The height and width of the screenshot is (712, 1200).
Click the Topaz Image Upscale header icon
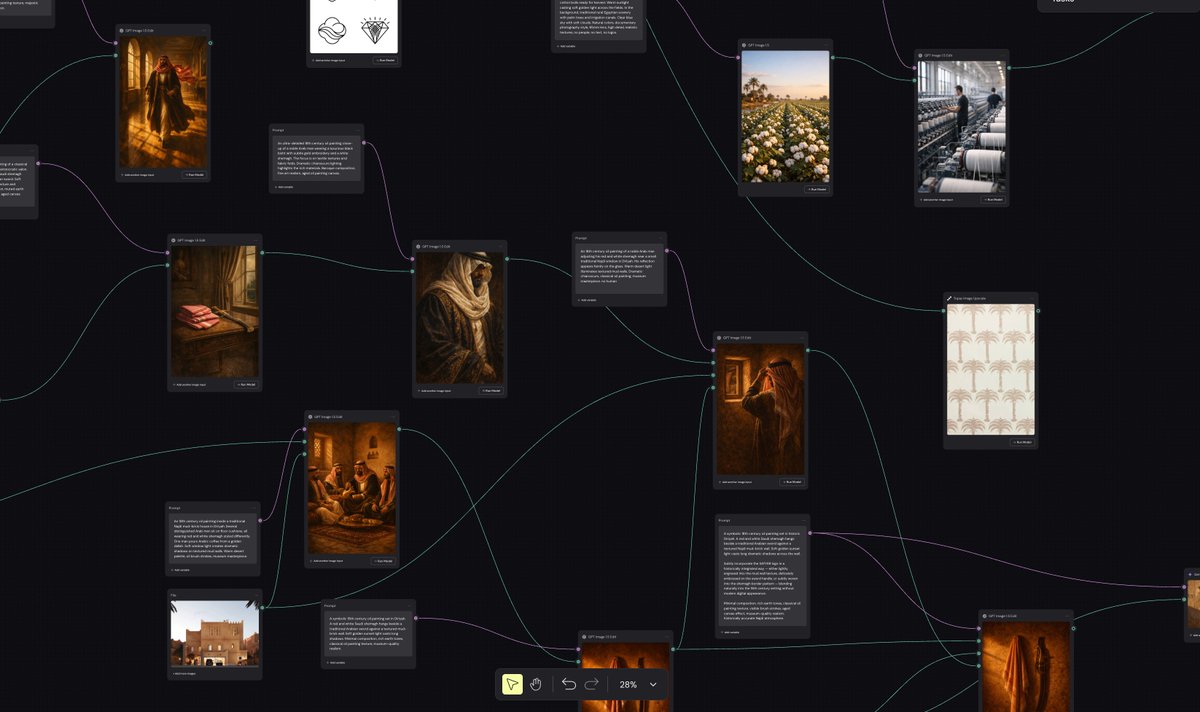949,298
